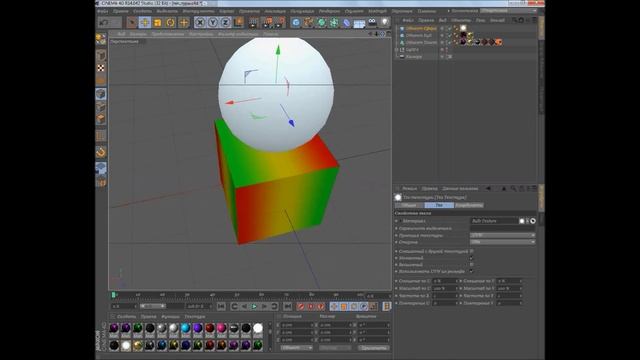Toggle the last checkbox above the Offset fields

471,271
